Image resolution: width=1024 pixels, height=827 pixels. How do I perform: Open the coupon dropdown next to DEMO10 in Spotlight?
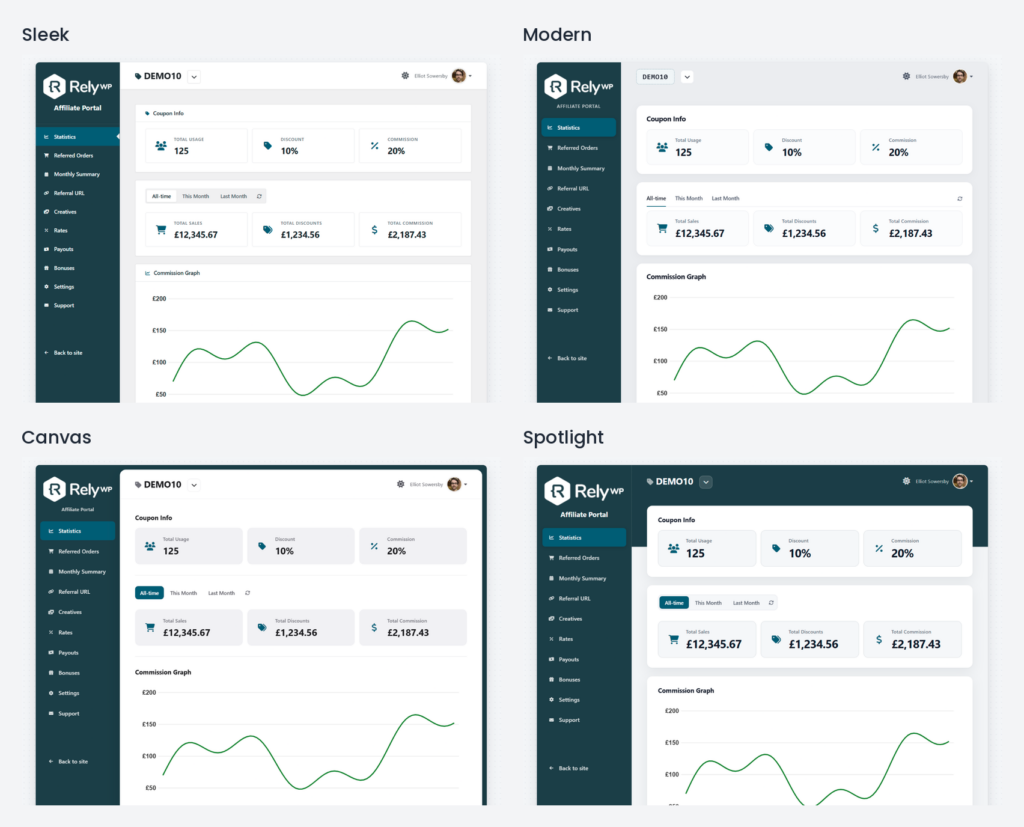[706, 482]
